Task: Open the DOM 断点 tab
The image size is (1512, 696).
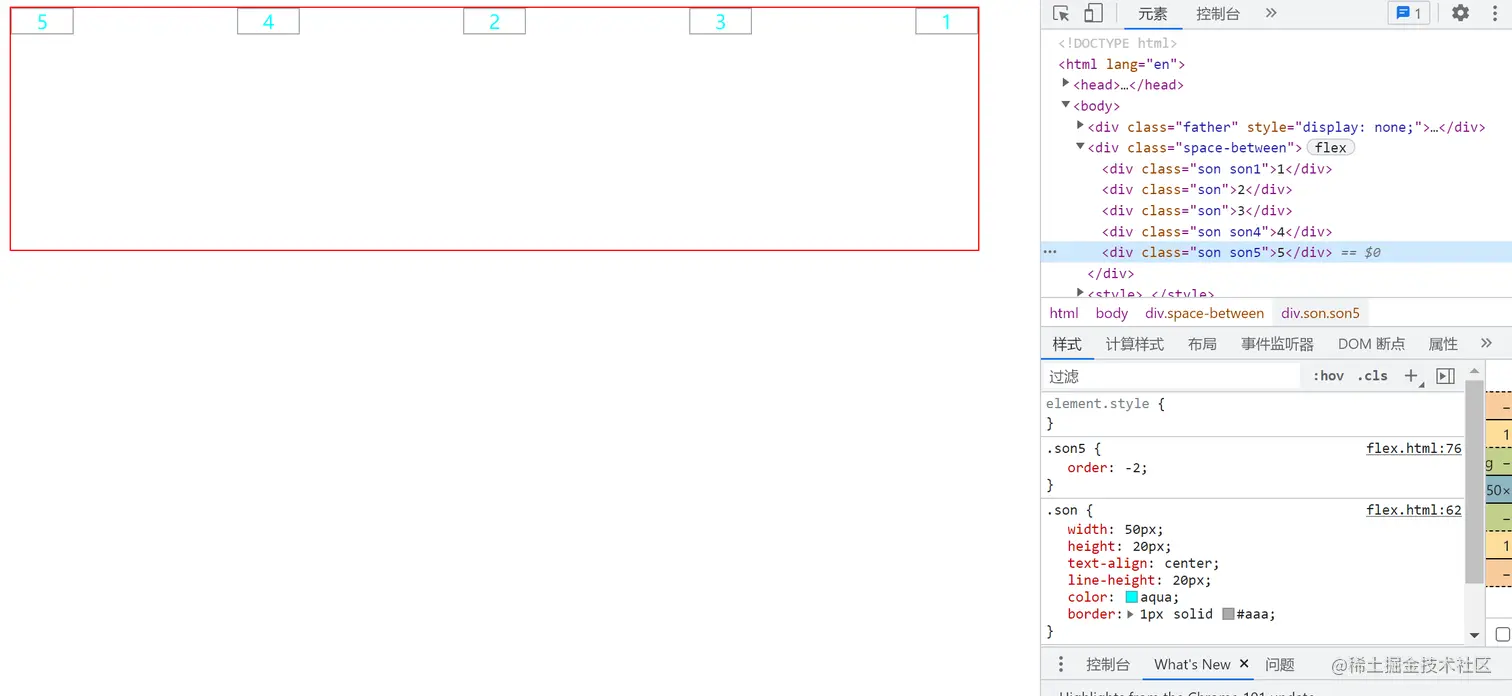Action: [x=1371, y=344]
